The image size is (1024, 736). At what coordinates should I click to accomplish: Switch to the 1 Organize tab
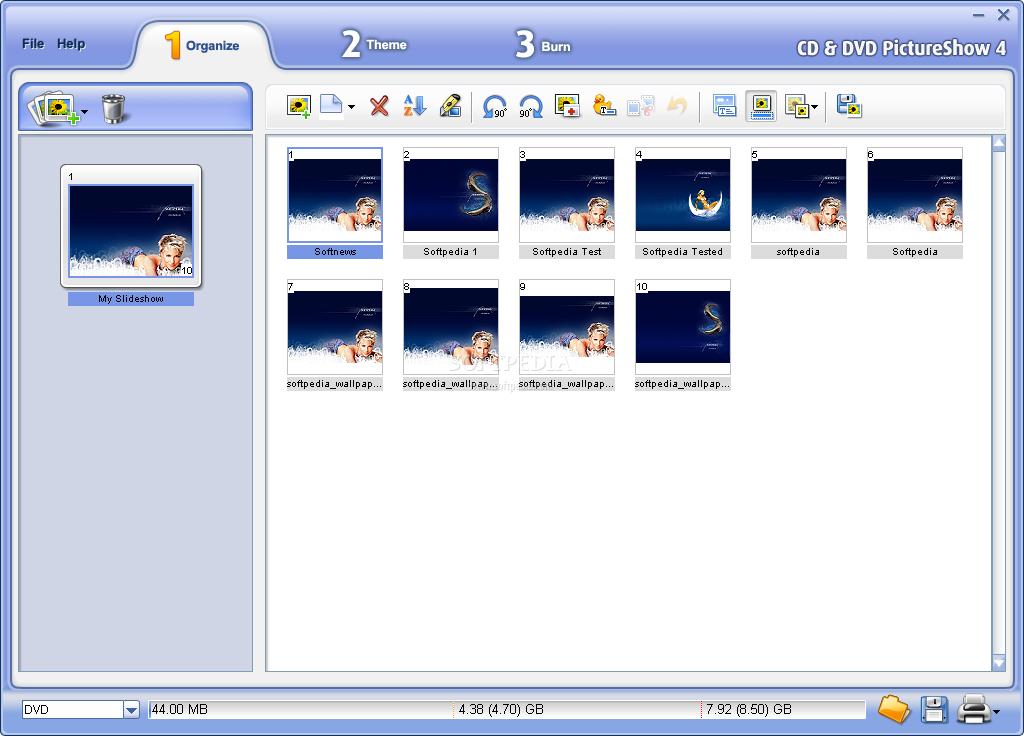(x=202, y=45)
